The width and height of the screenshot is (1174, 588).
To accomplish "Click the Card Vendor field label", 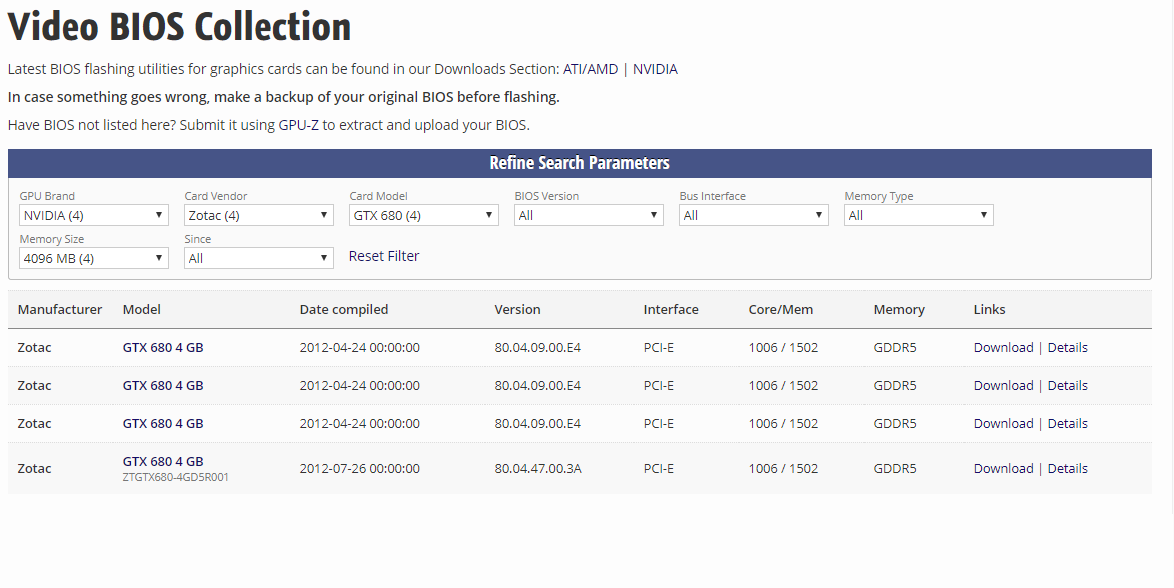I will [216, 196].
